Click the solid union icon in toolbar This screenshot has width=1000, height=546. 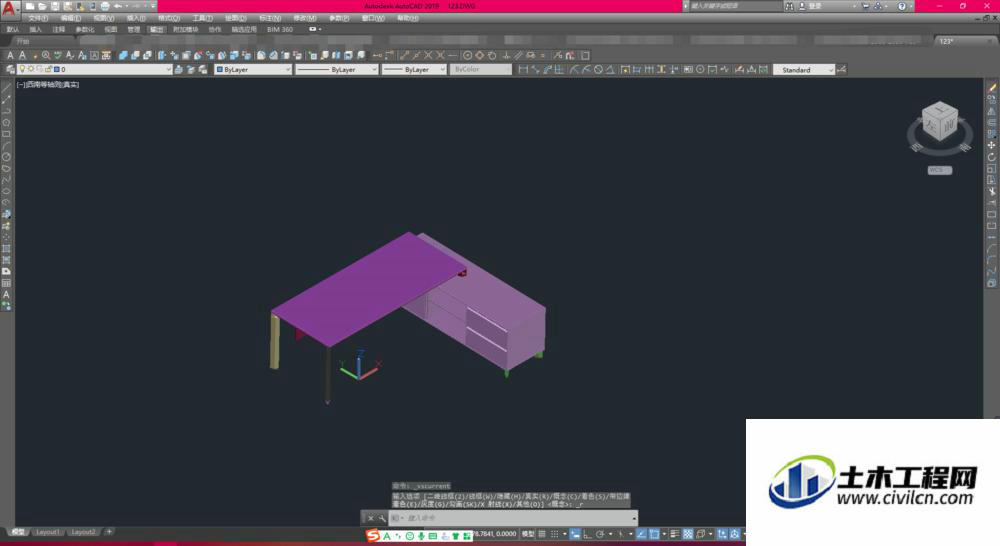123,55
